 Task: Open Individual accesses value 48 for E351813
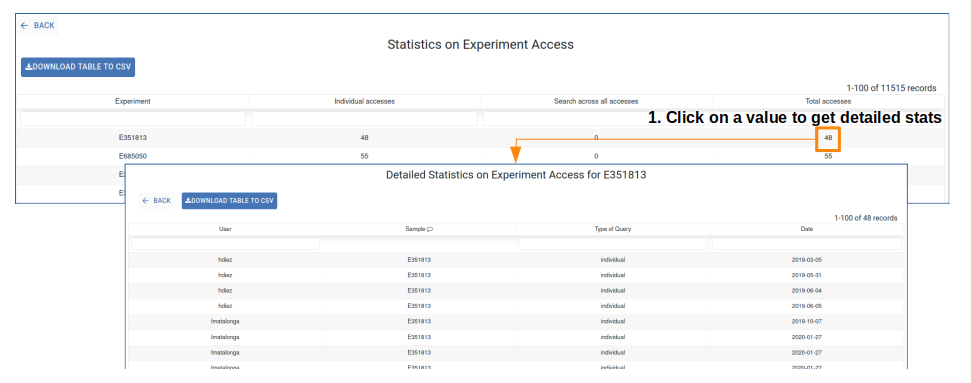(364, 138)
